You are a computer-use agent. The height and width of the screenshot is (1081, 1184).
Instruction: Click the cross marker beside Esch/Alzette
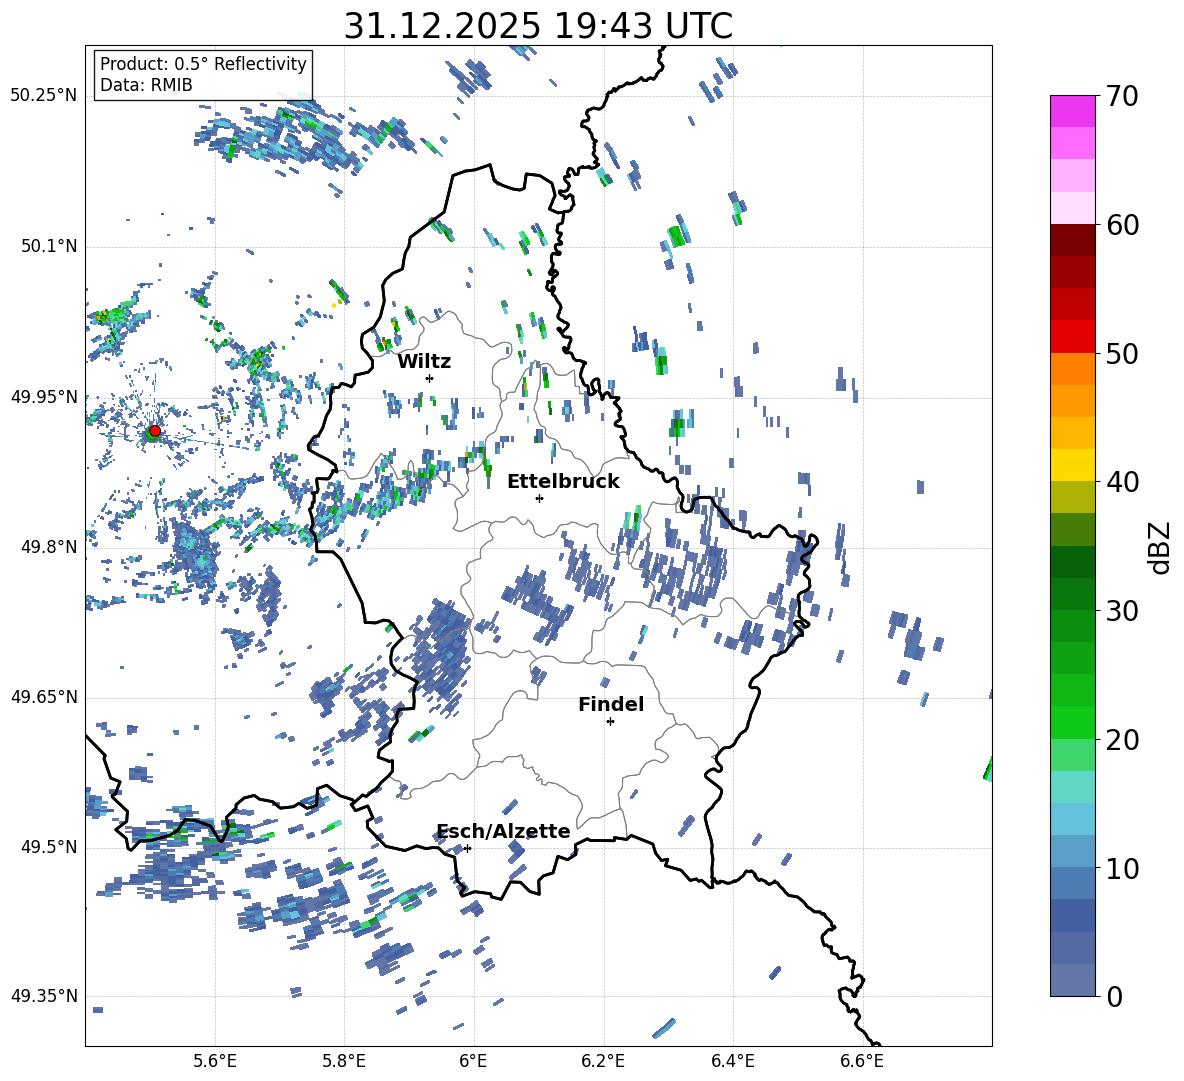pyautogui.click(x=467, y=848)
